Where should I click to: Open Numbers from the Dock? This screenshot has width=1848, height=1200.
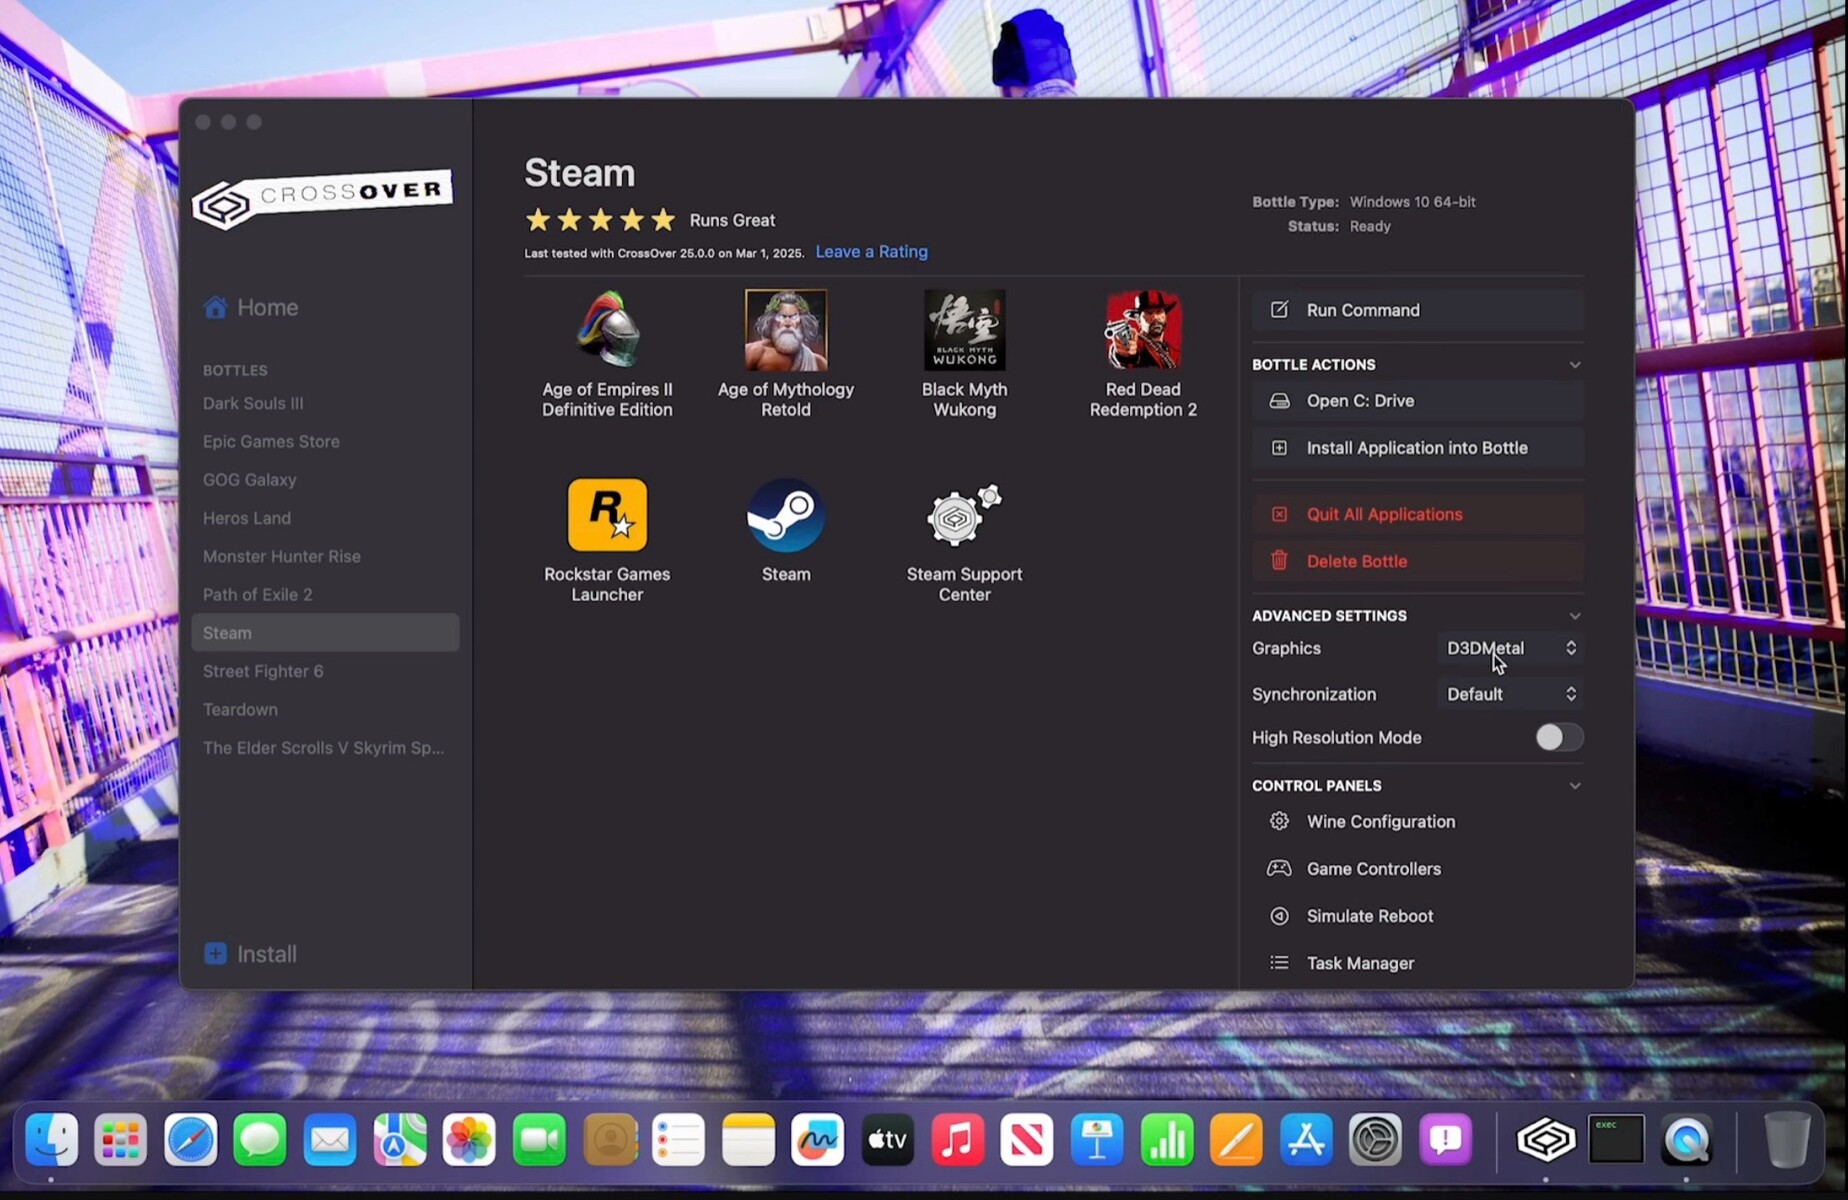[x=1167, y=1139]
